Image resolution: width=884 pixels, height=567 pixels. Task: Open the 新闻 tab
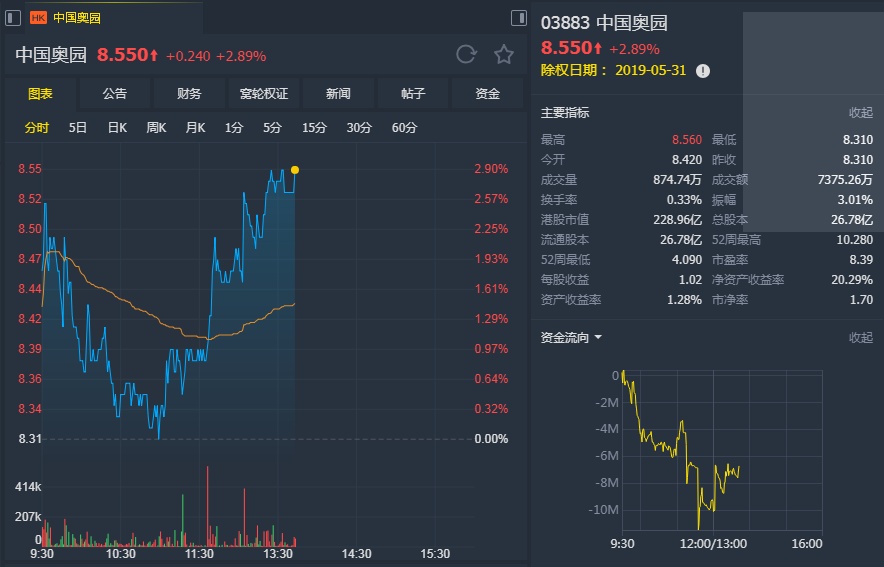[x=338, y=94]
